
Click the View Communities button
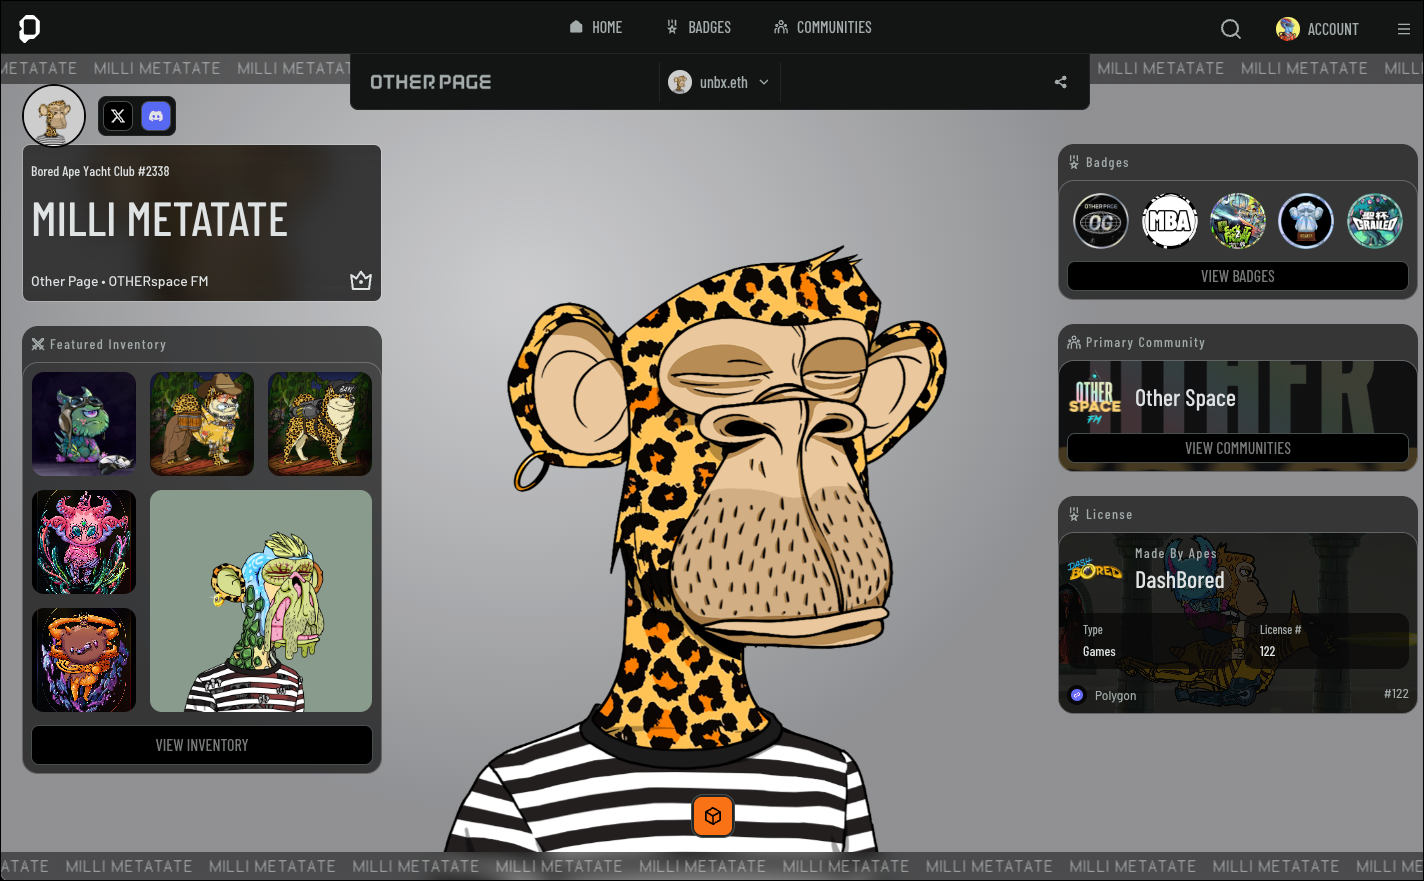point(1238,448)
